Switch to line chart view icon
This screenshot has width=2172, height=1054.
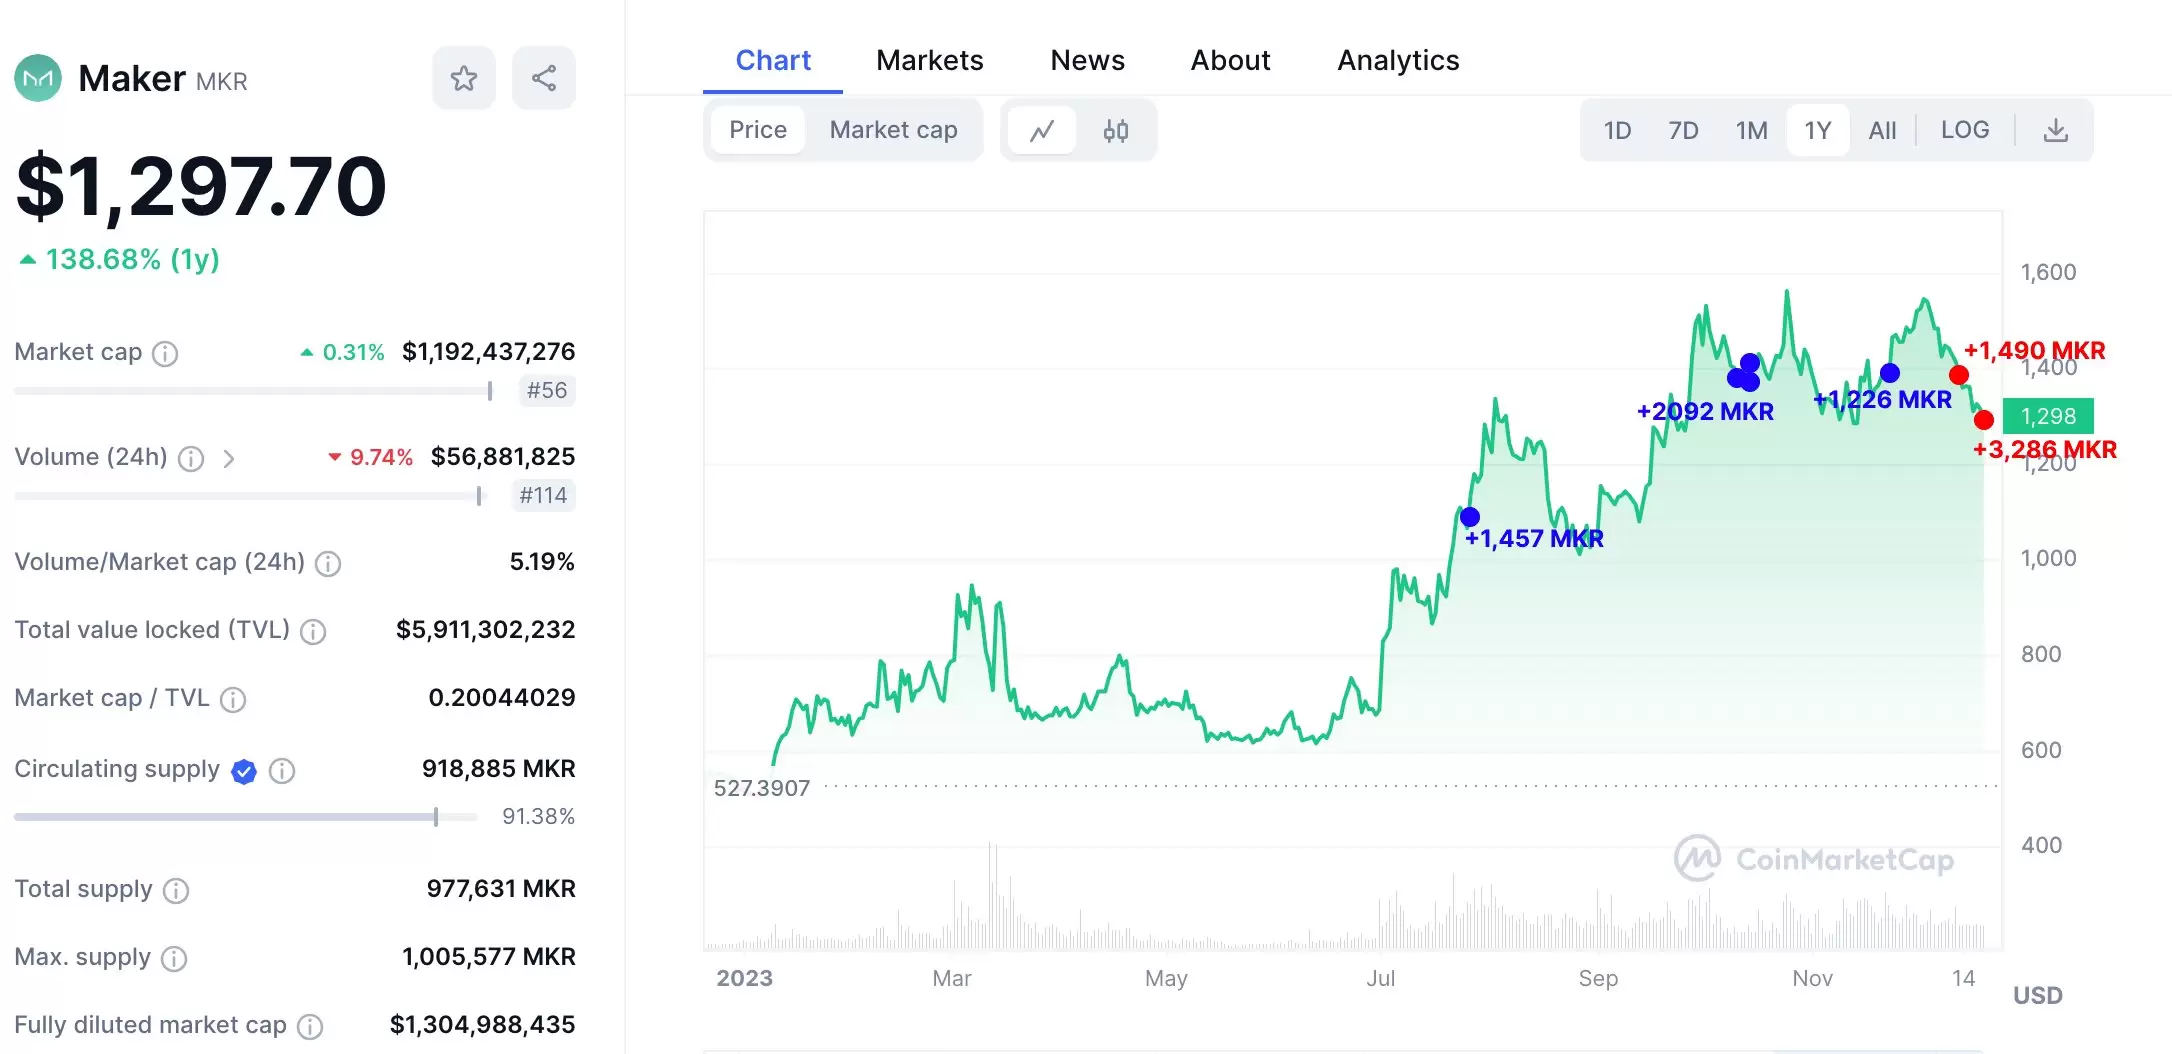click(x=1042, y=131)
